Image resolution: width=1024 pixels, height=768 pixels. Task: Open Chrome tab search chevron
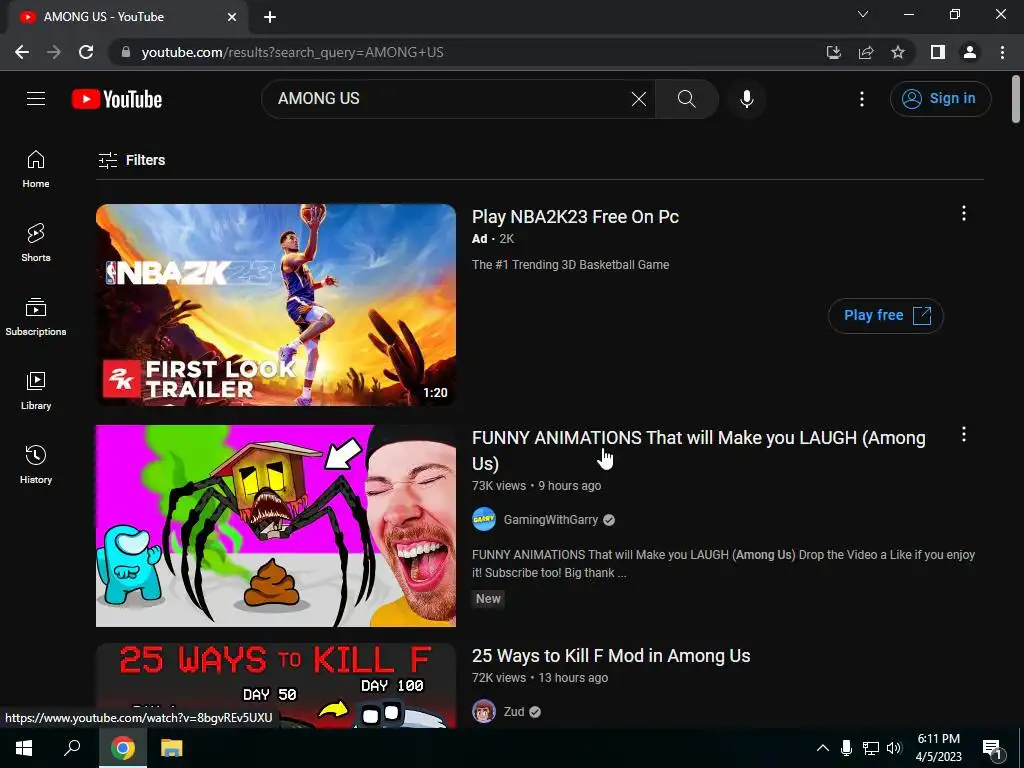(863, 14)
